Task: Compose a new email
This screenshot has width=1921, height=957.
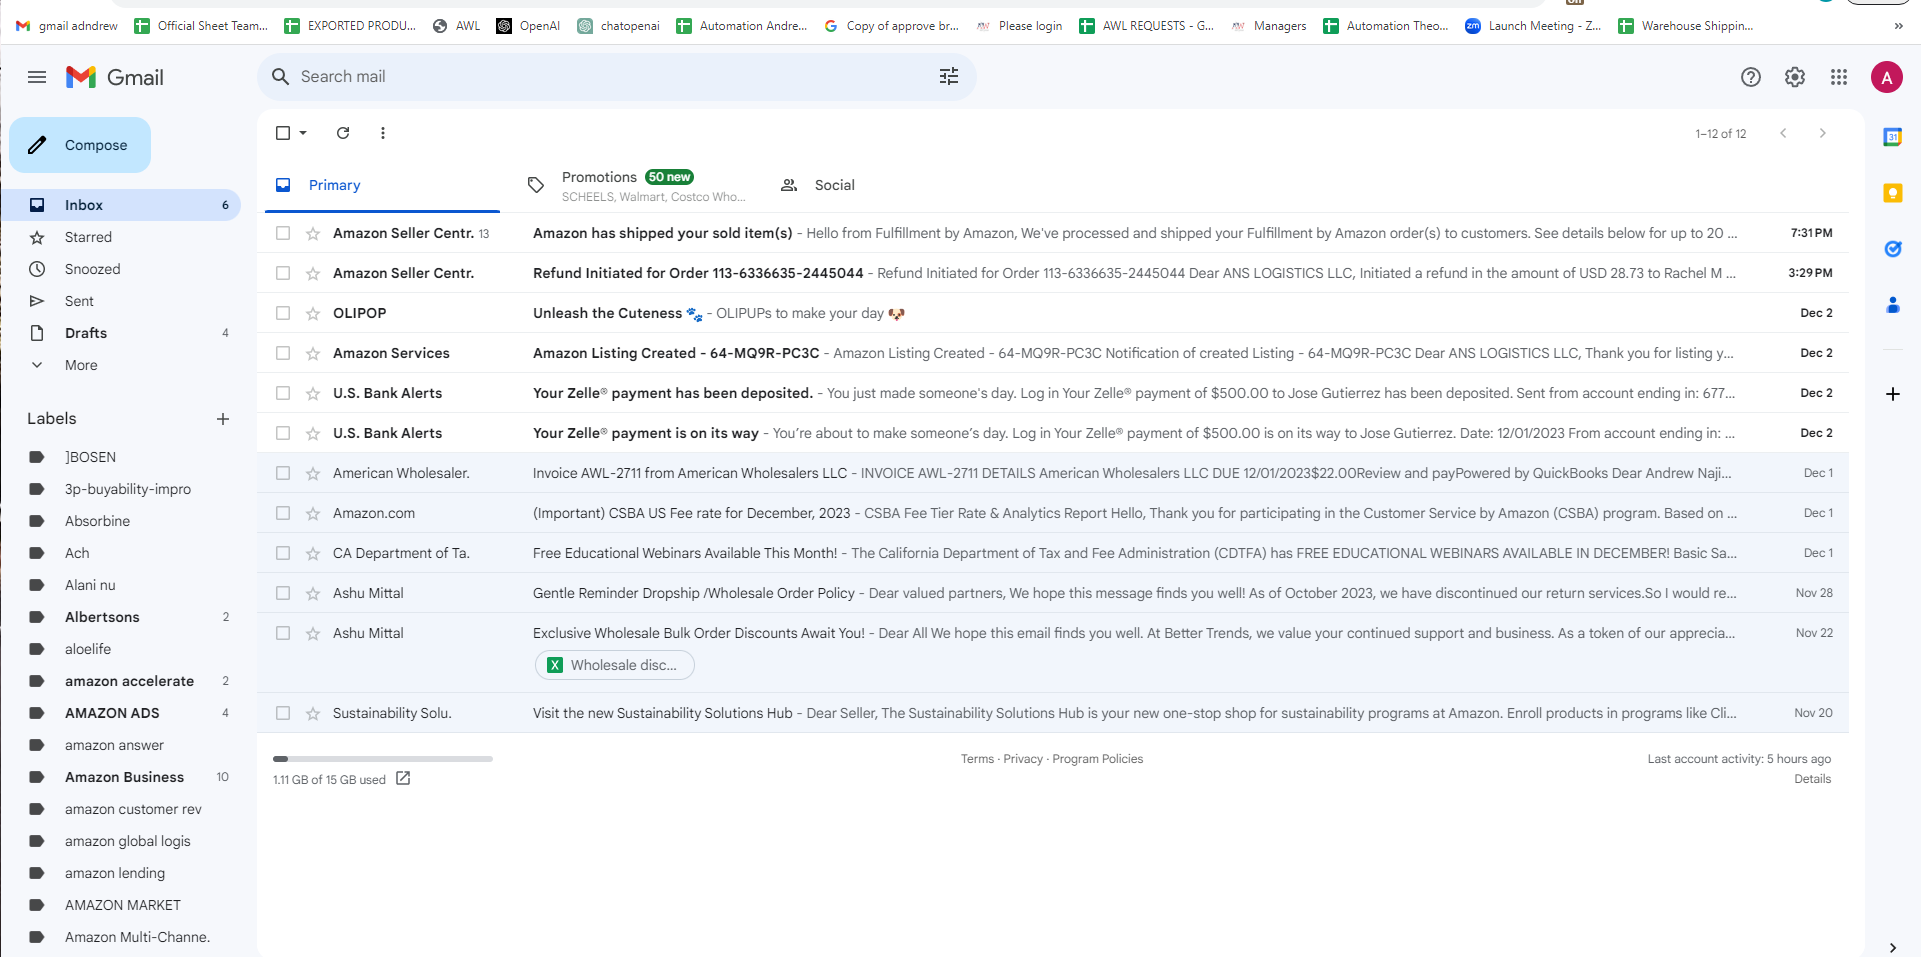Action: pos(80,145)
